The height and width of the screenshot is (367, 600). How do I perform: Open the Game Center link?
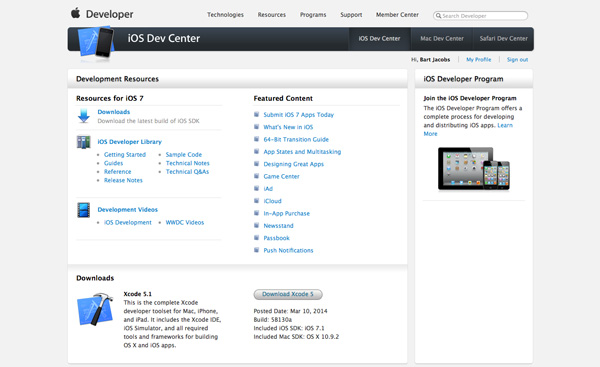281,176
